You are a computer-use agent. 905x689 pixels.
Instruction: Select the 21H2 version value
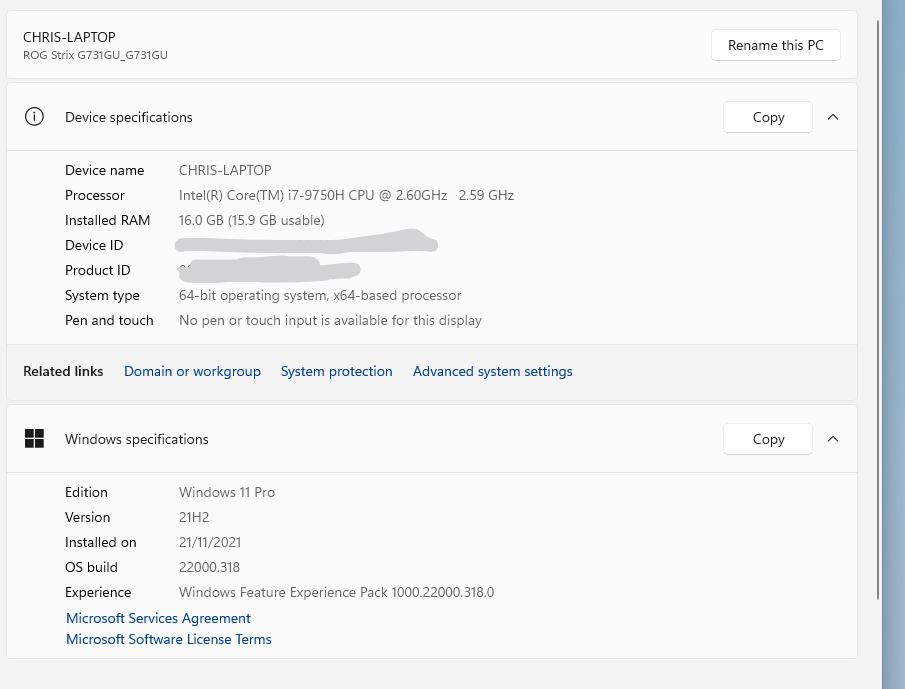[x=194, y=517]
